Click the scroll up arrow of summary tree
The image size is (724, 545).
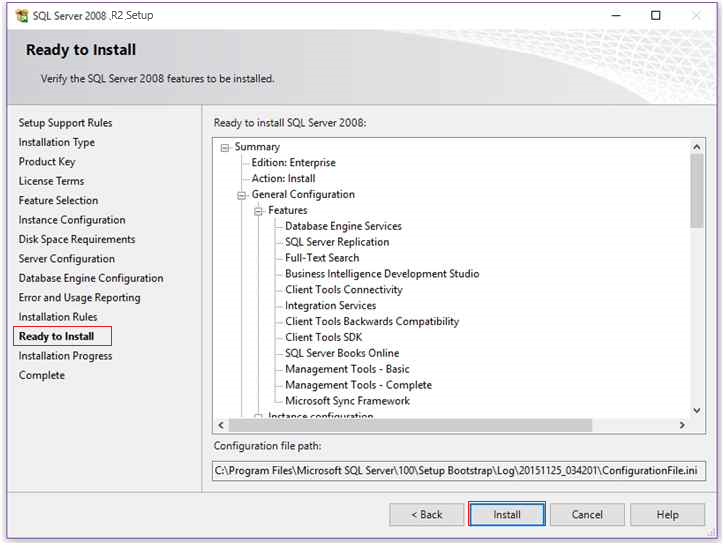pyautogui.click(x=697, y=147)
